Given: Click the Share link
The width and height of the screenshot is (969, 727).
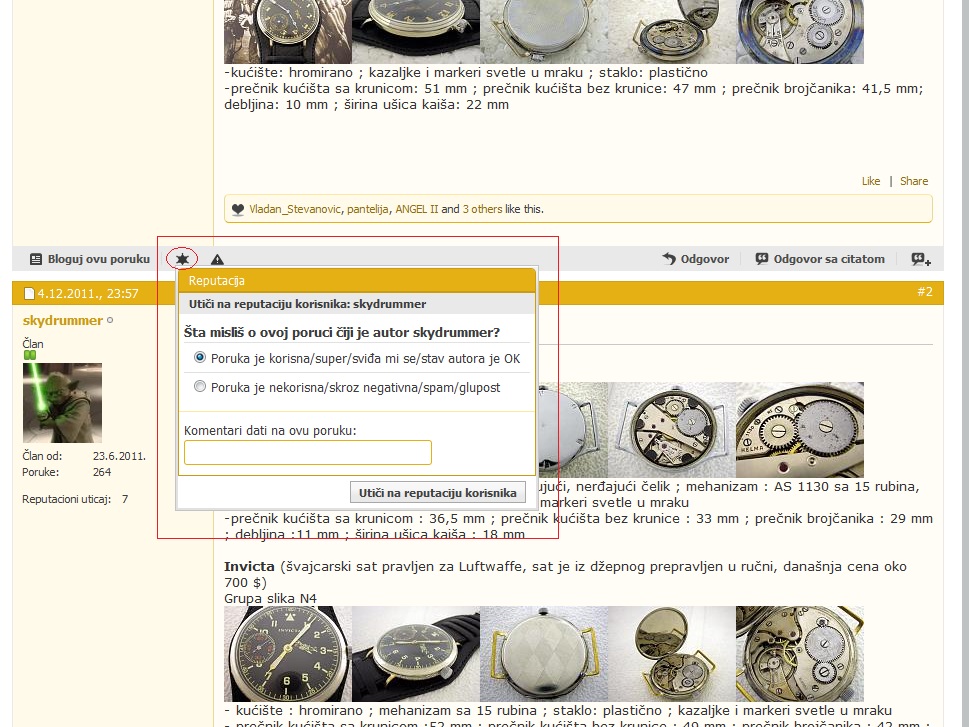Looking at the screenshot, I should pos(914,181).
